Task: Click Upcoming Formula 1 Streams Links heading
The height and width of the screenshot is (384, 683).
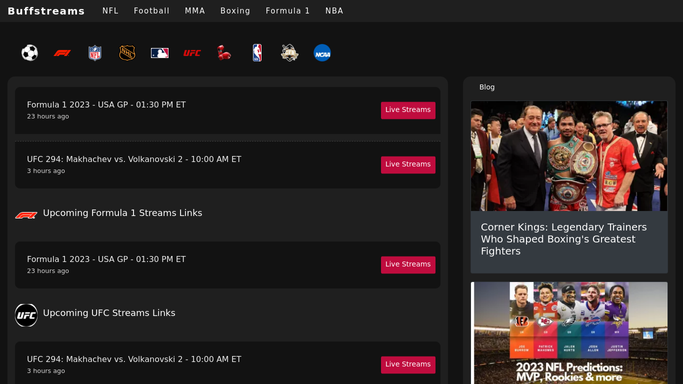Action: 122,213
